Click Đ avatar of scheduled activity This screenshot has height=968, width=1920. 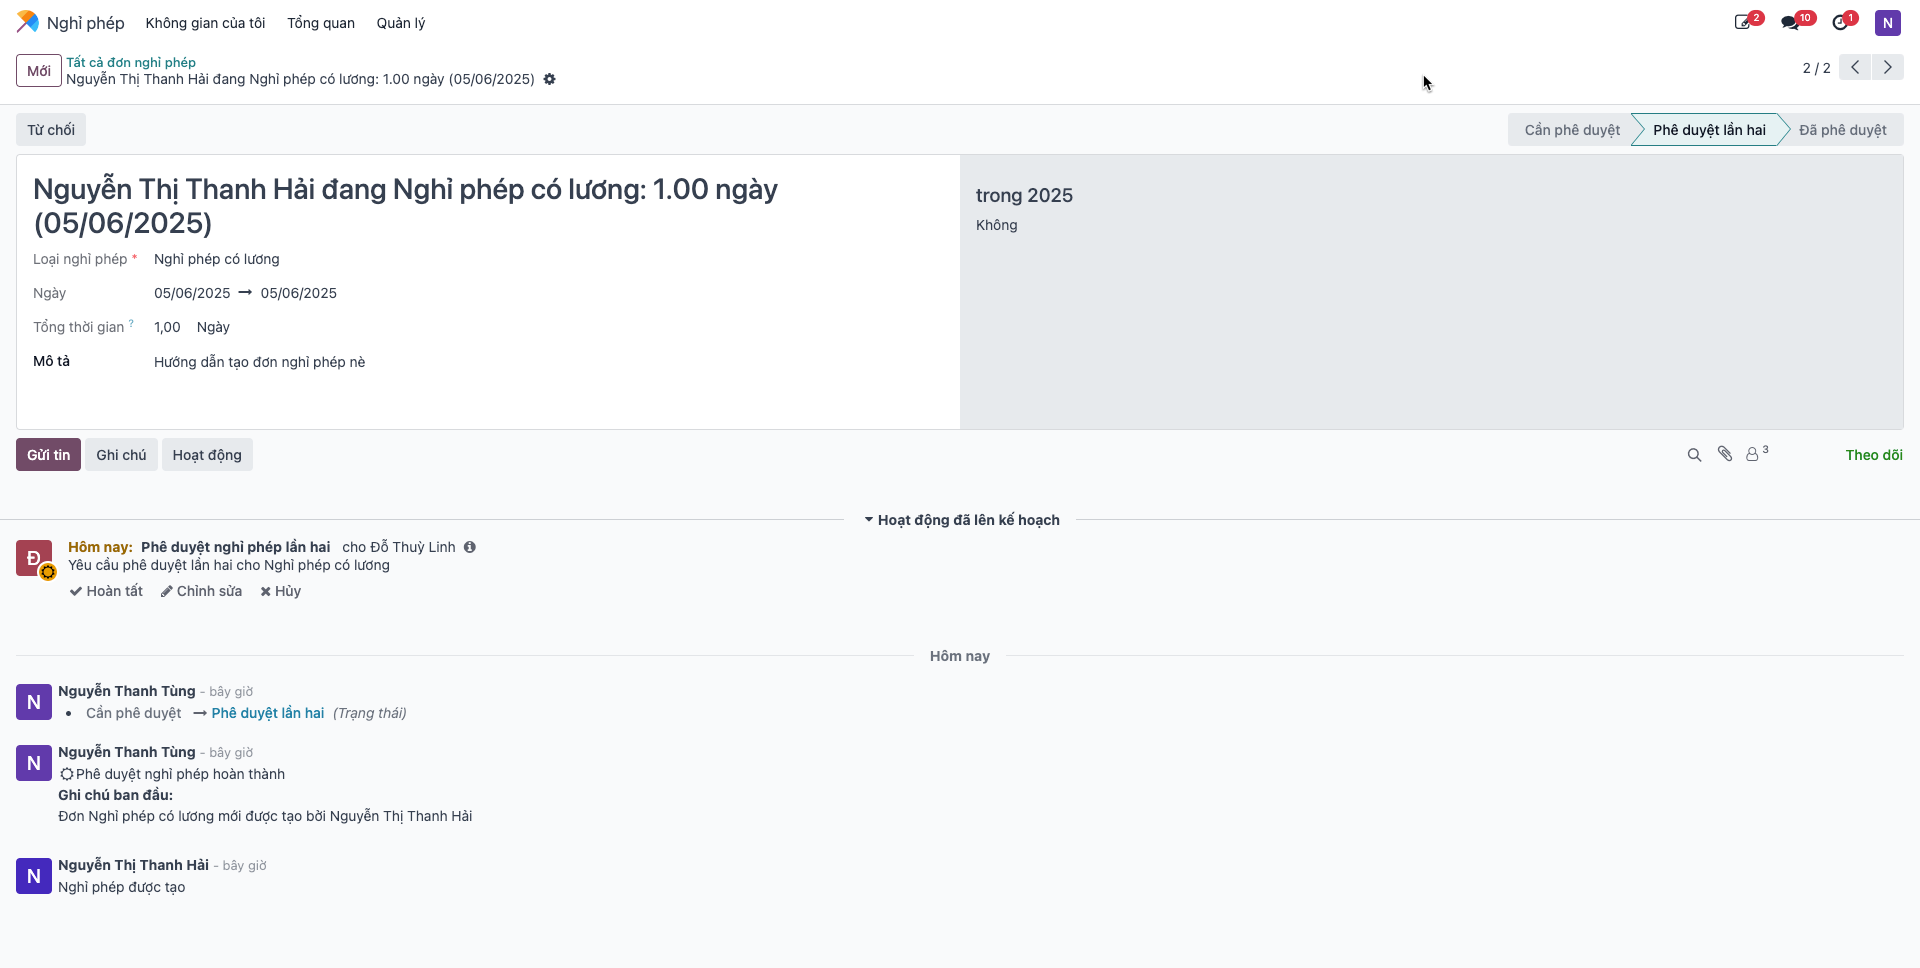pyautogui.click(x=34, y=558)
